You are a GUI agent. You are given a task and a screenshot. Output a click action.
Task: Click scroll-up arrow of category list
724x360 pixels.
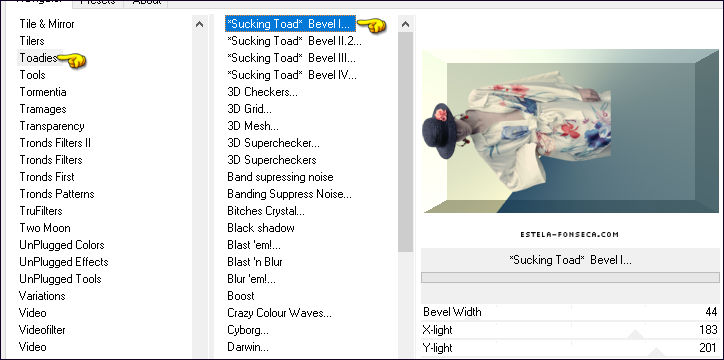[199, 24]
